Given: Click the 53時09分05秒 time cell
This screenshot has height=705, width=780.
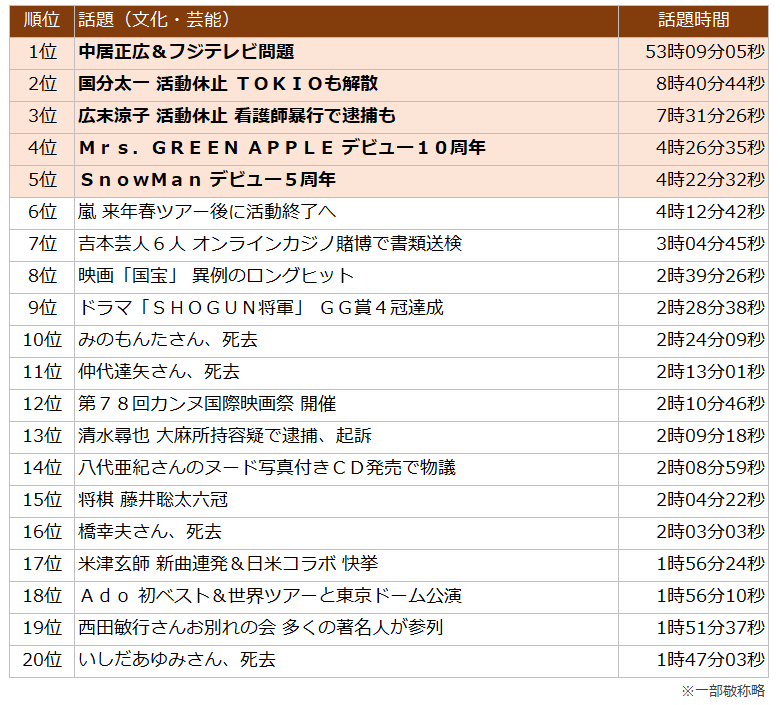Looking at the screenshot, I should 705,52.
